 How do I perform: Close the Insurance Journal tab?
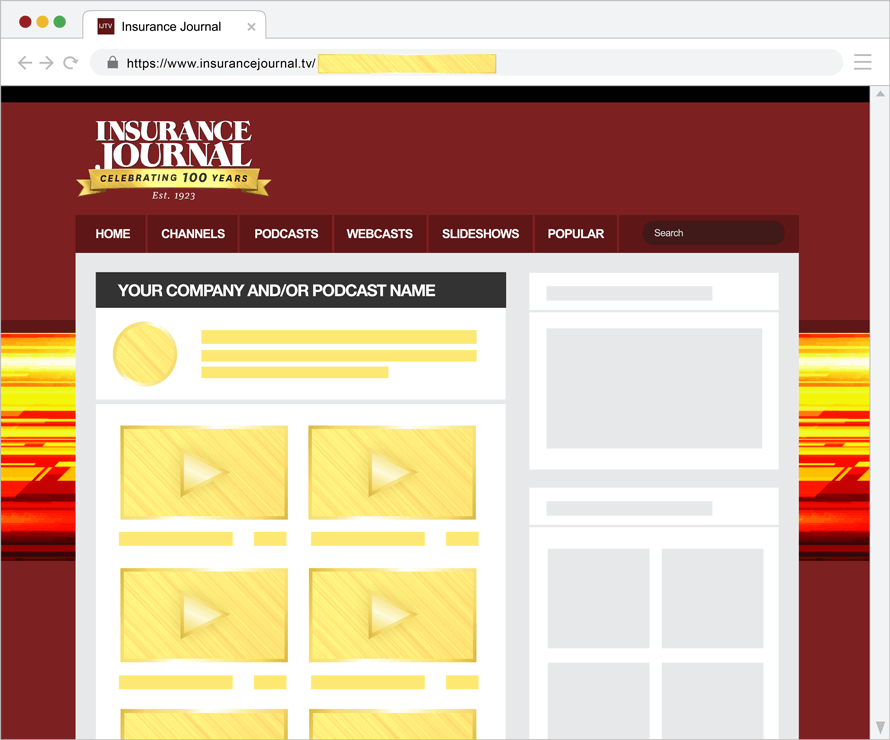pyautogui.click(x=251, y=27)
